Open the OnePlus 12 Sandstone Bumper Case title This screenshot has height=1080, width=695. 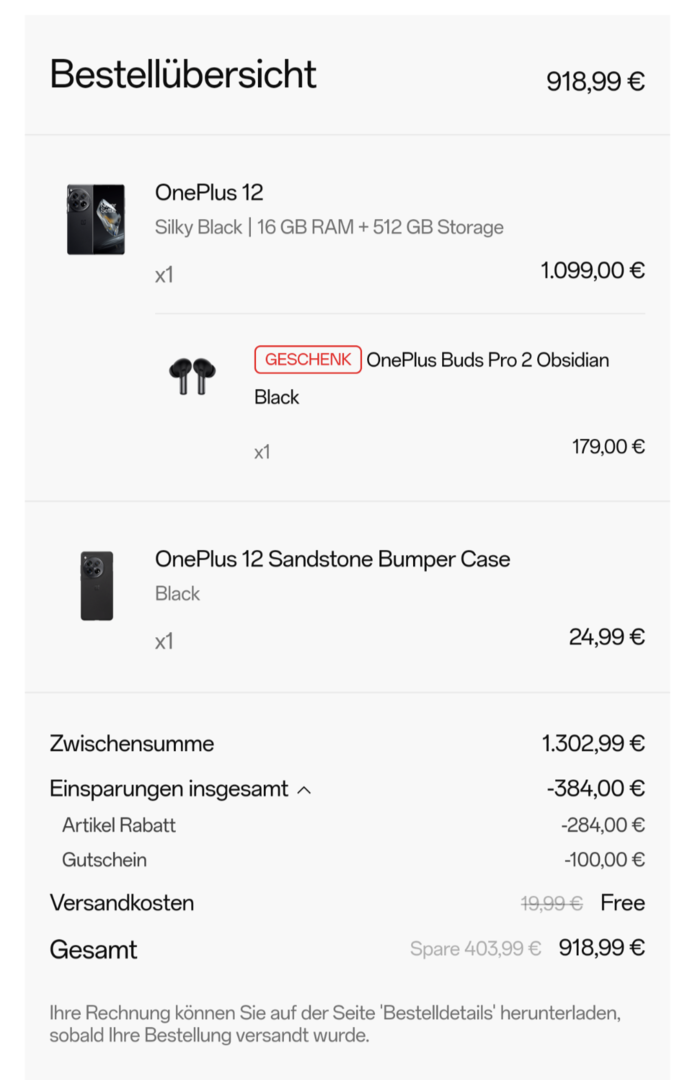tap(332, 559)
